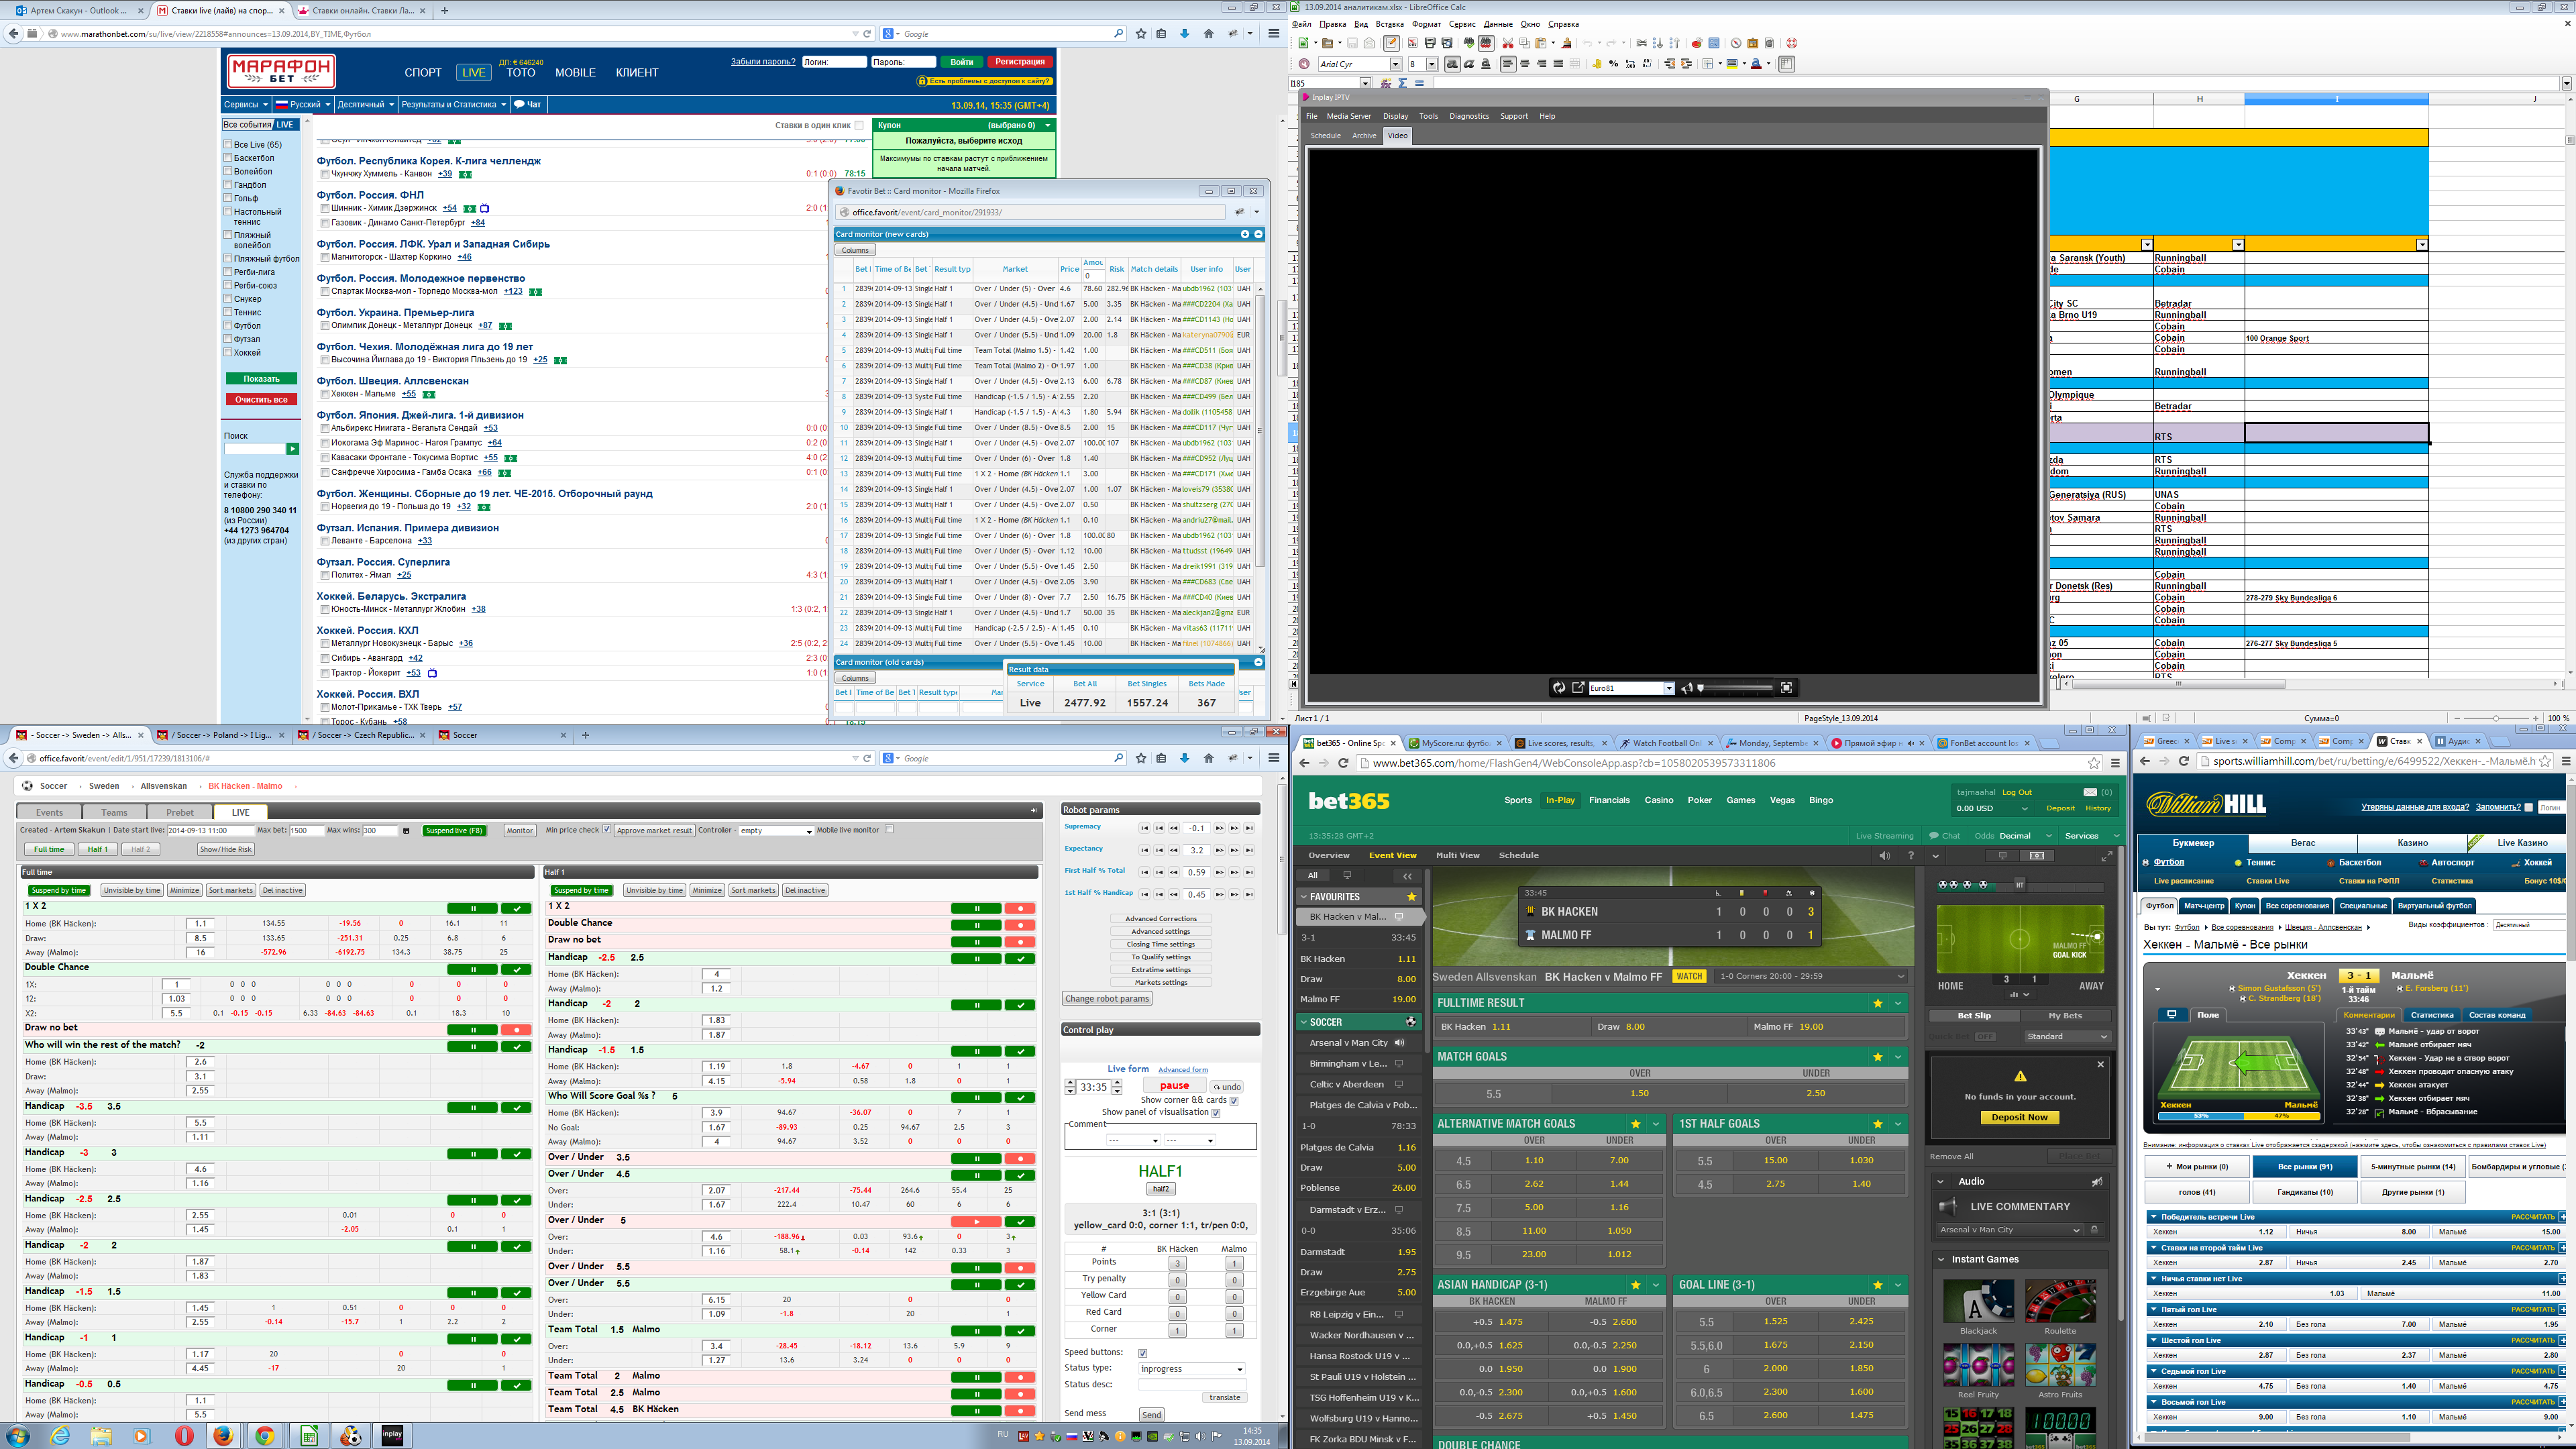Click the Marathonbet Поиск search field
2576x1449 pixels.
click(255, 449)
